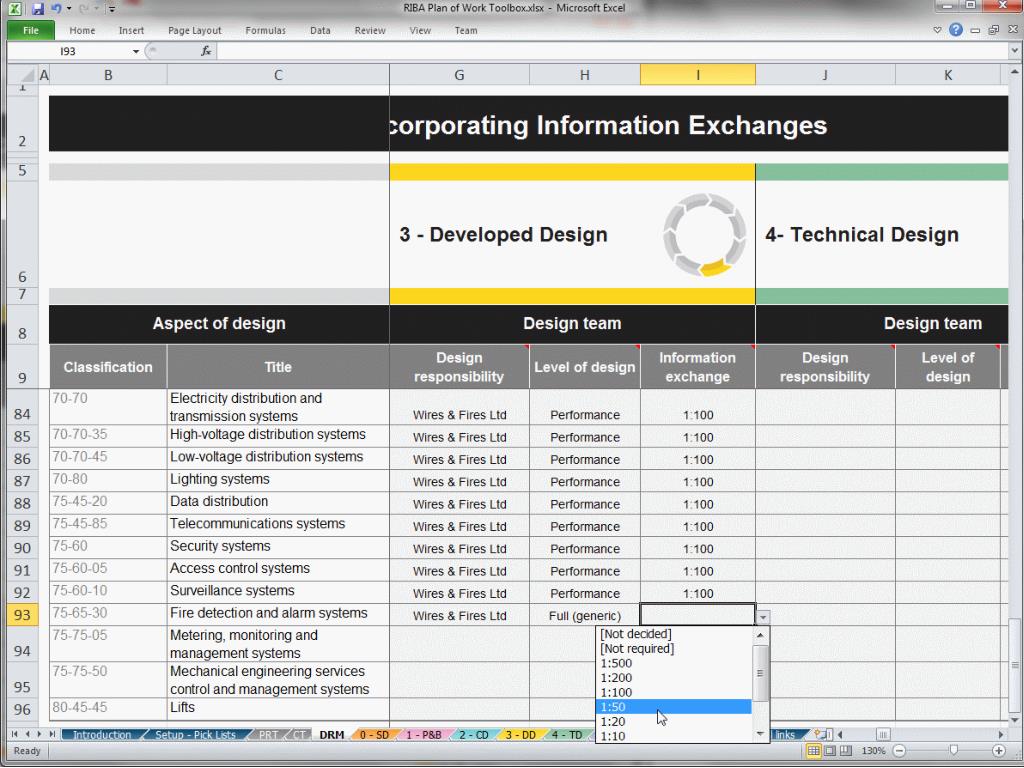The height and width of the screenshot is (768, 1024).
Task: Pick 1:200 from the dropdown list
Action: tap(673, 677)
